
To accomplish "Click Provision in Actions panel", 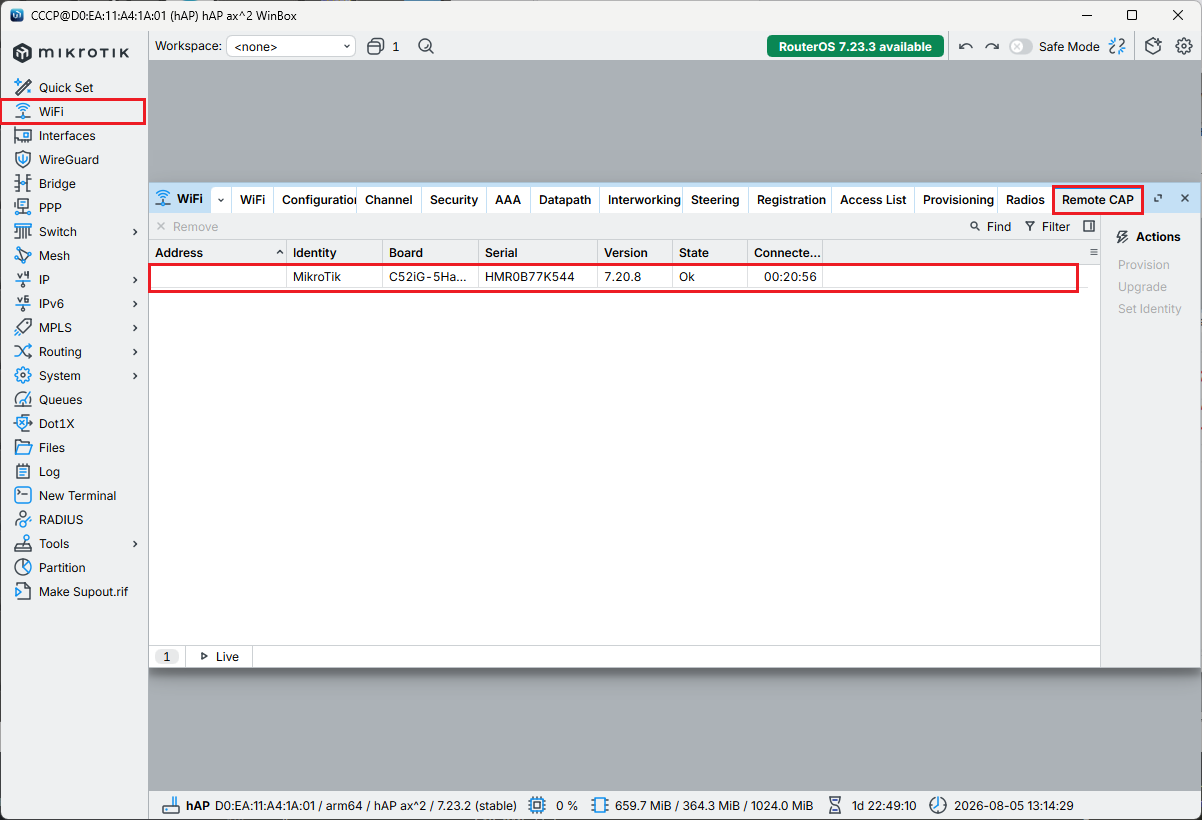I will (x=1143, y=265).
